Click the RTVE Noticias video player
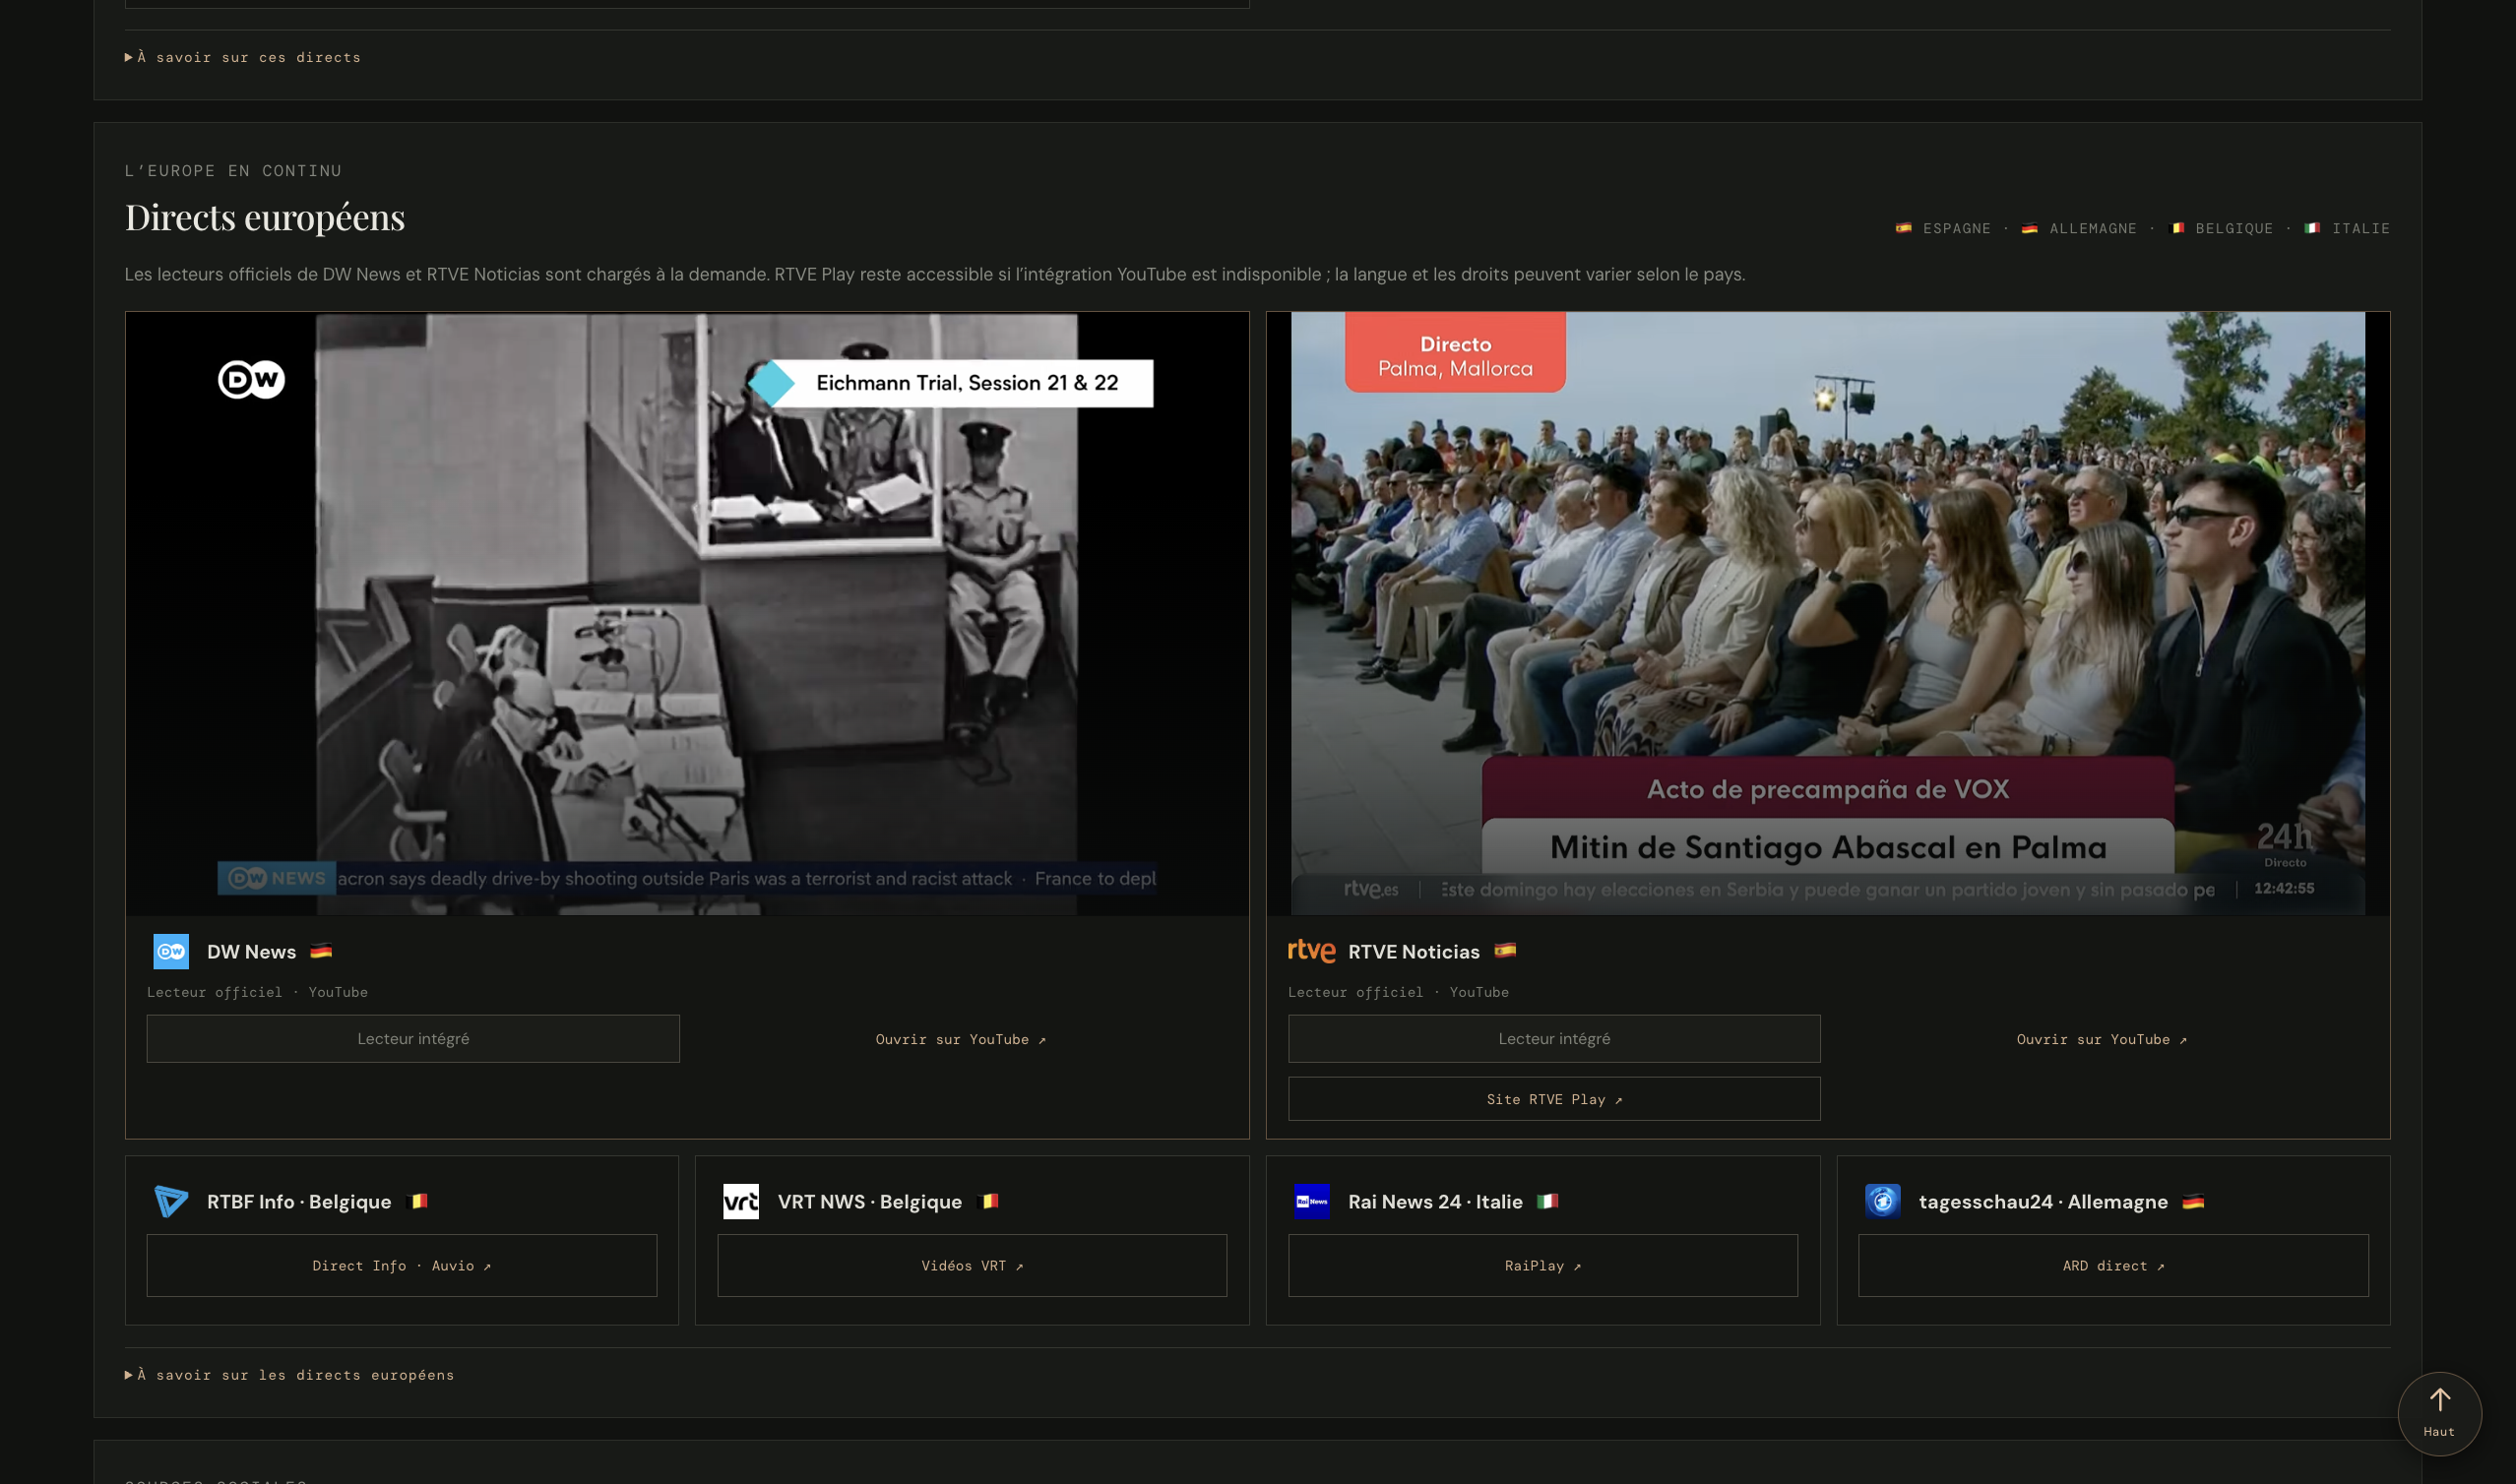This screenshot has width=2516, height=1484. tap(1828, 613)
